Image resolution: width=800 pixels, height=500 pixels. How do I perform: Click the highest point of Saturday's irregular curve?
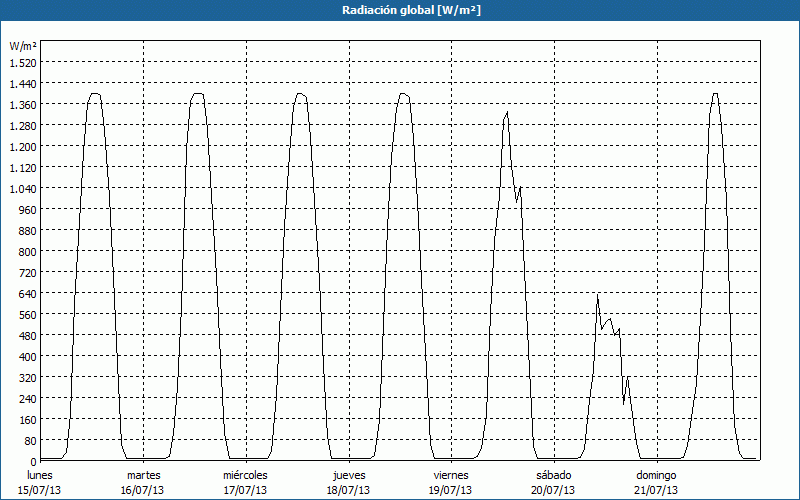pyautogui.click(x=597, y=295)
